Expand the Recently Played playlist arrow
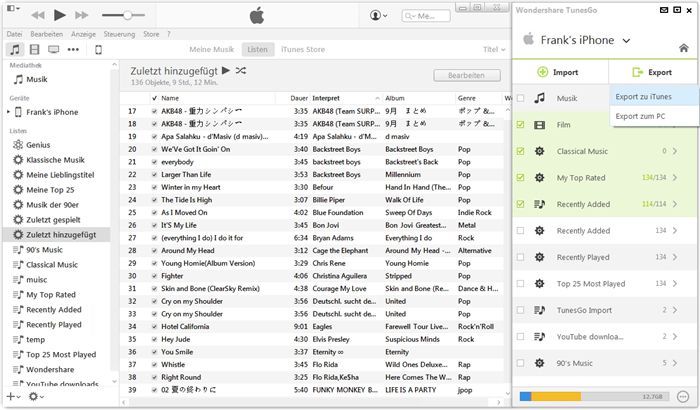700x410 pixels. [675, 257]
